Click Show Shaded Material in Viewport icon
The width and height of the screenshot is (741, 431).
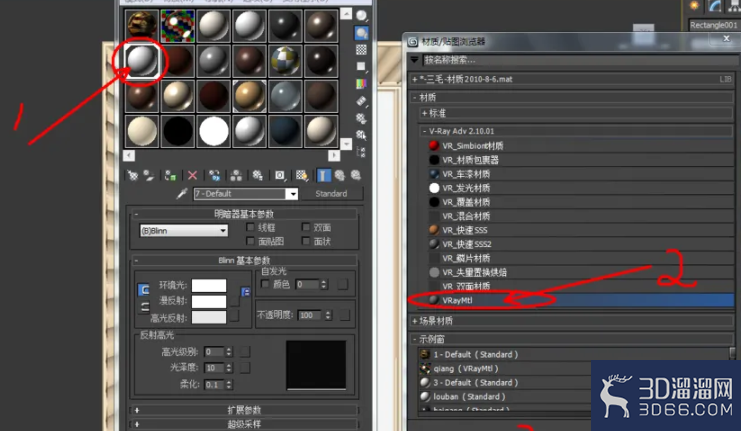pos(302,176)
